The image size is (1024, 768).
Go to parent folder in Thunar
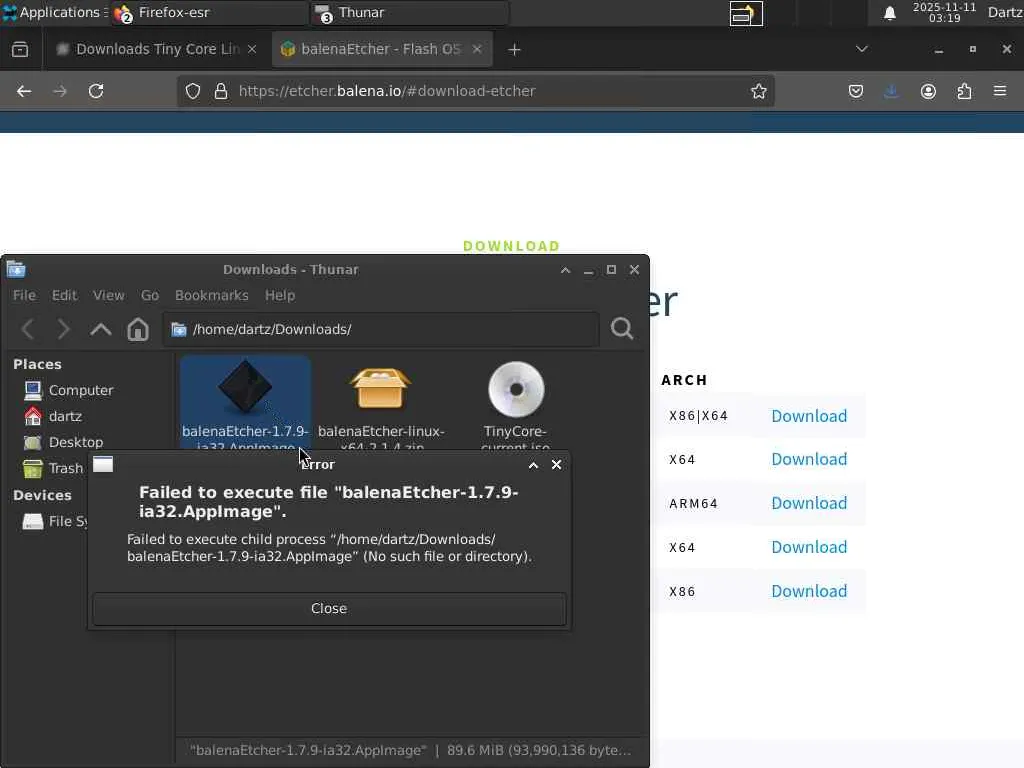(101, 329)
